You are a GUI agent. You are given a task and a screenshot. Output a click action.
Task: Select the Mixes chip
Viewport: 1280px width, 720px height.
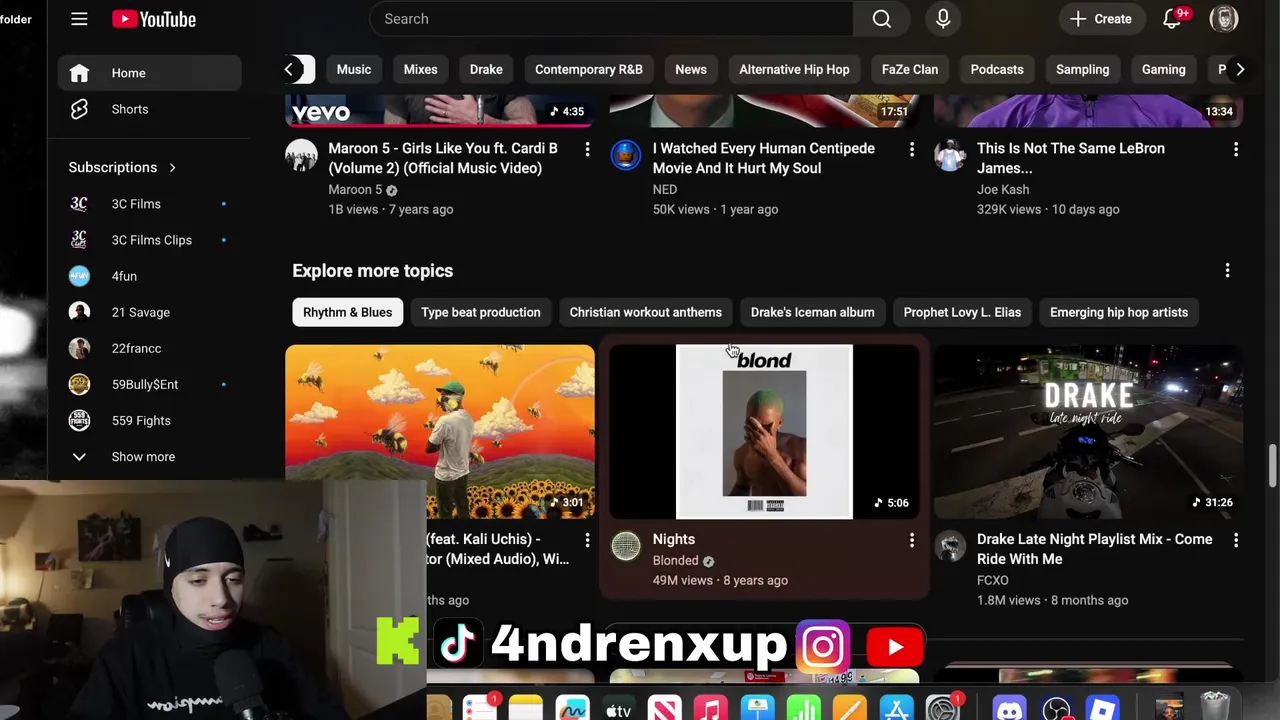420,69
